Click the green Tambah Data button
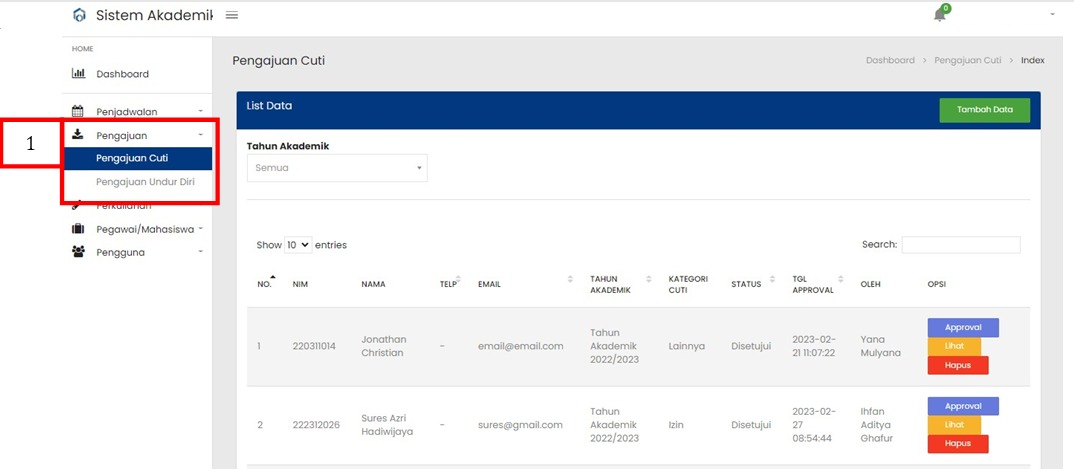Image resolution: width=1074 pixels, height=476 pixels. click(x=984, y=110)
